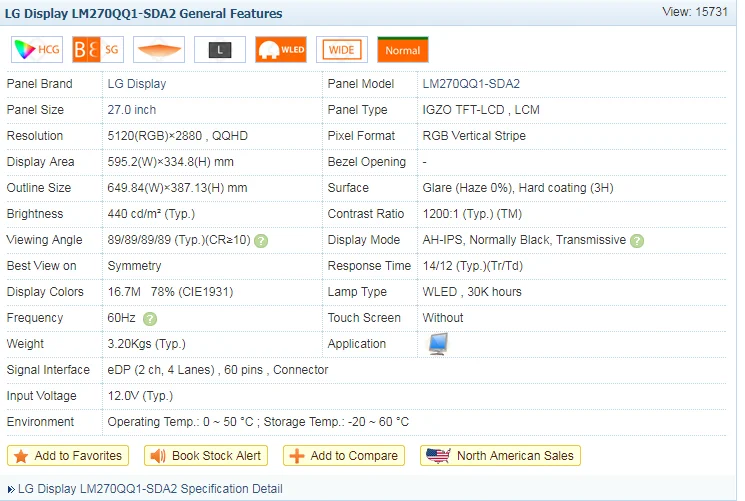Click the Book Stock Alert button label
The height and width of the screenshot is (501, 745).
216,455
